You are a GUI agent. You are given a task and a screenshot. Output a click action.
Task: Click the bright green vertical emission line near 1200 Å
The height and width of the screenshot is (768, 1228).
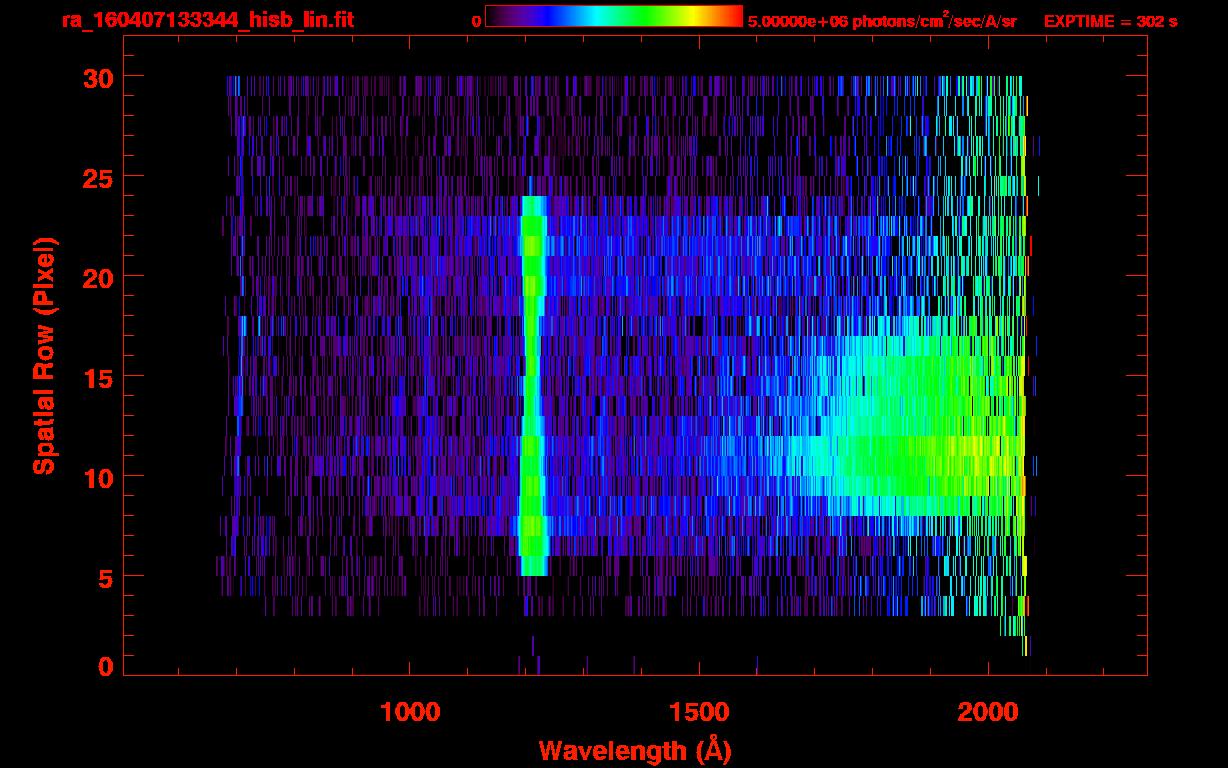click(533, 380)
